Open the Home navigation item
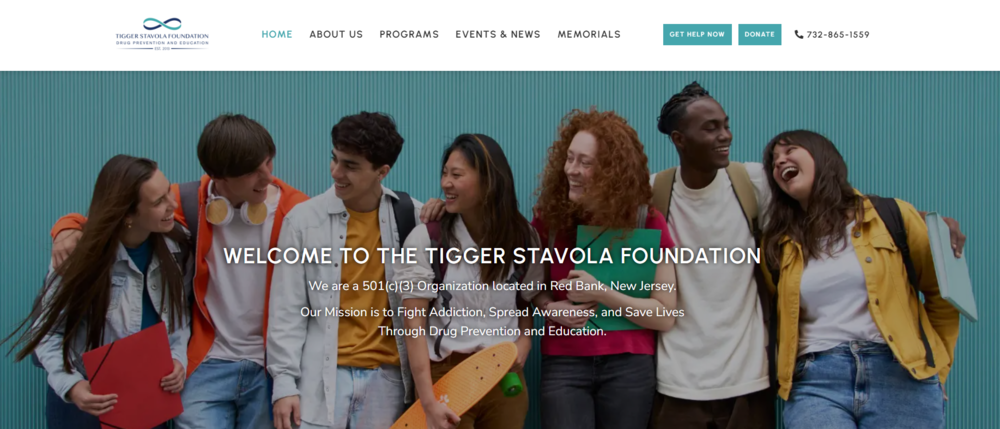This screenshot has height=429, width=1000. (x=277, y=34)
